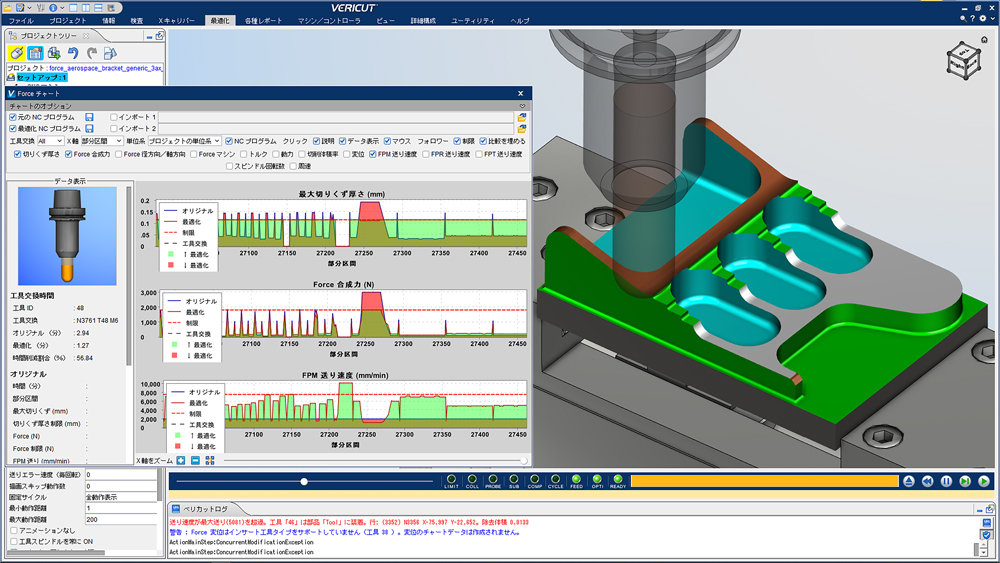Click the blue info icon in quick-access bar
Viewport: 1000px width, 563px height.
coord(53,8)
